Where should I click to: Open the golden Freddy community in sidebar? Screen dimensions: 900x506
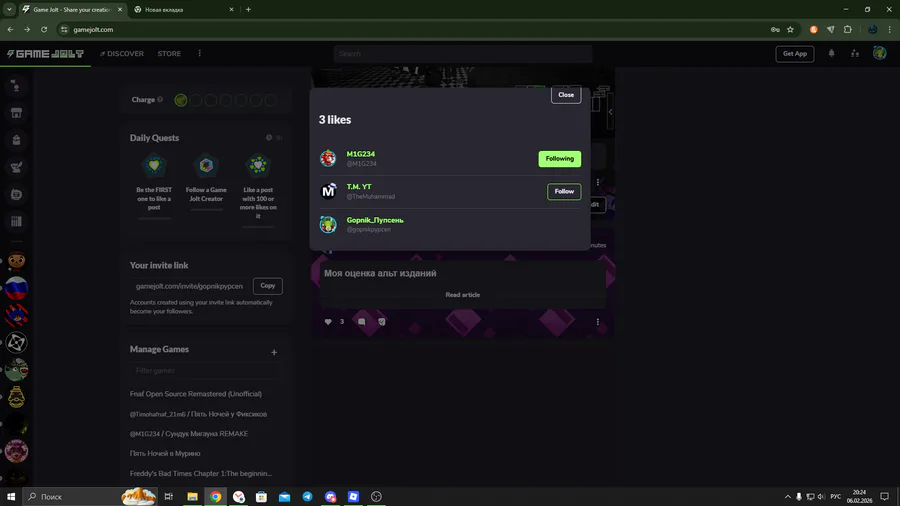tap(16, 396)
